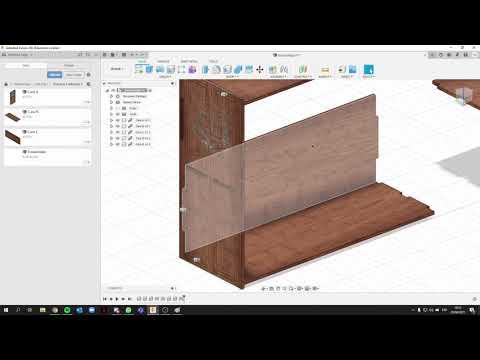Expand Document Settings in browser tree
Image resolution: width=480 pixels, height=360 pixels.
tap(112, 96)
